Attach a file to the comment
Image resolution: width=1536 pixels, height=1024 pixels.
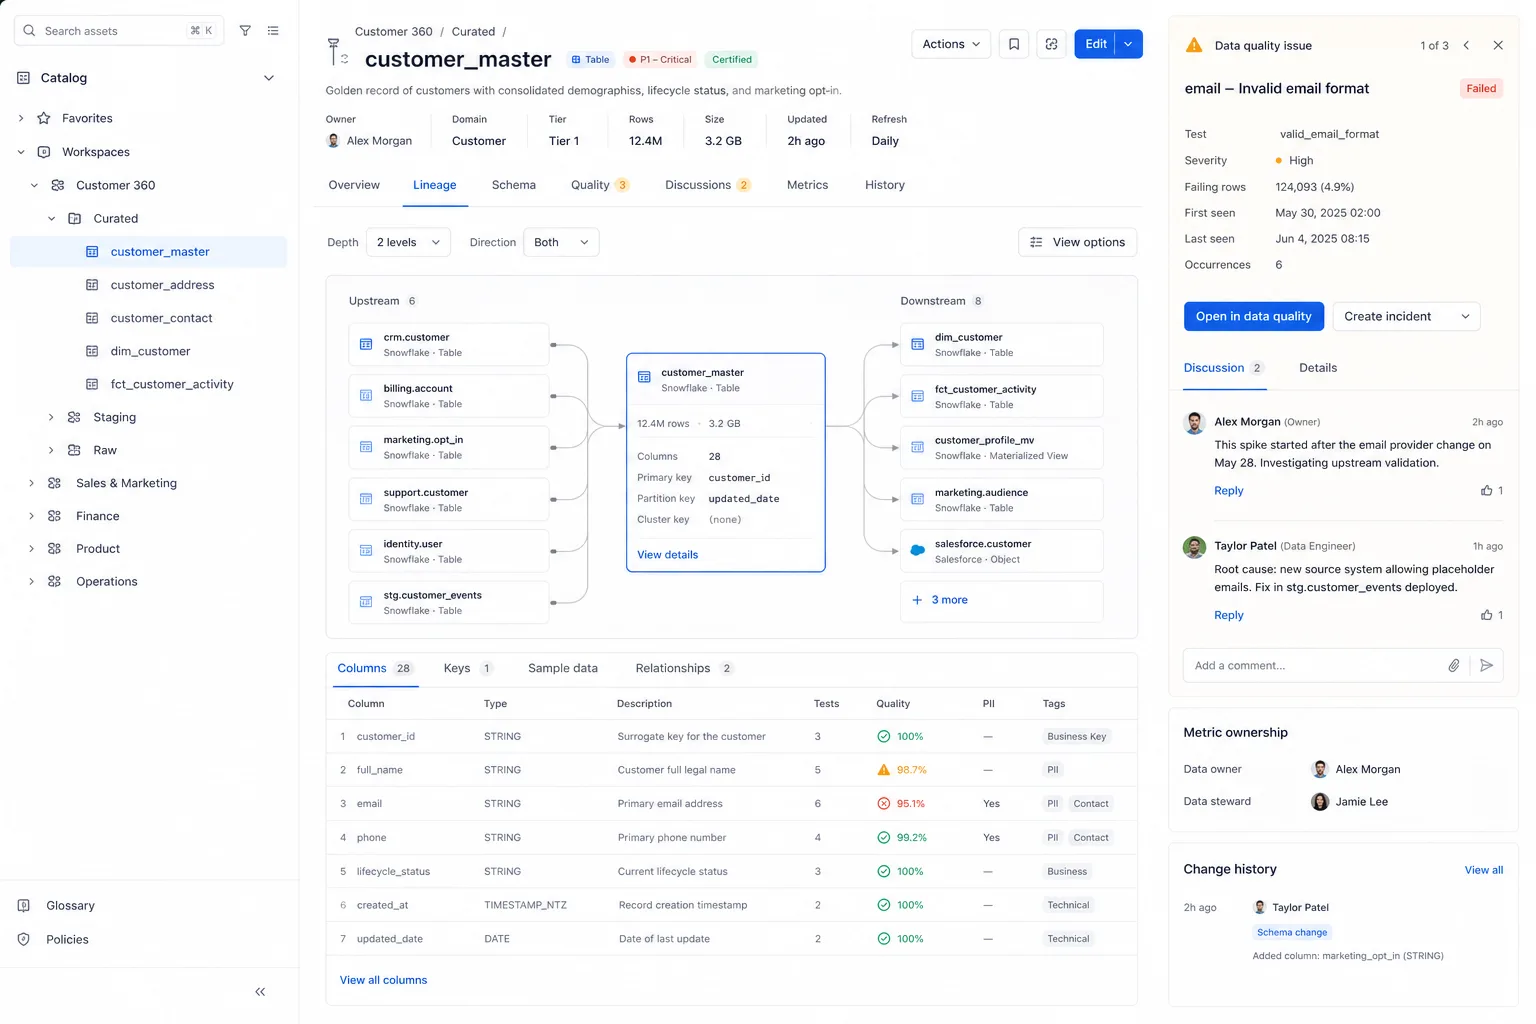[1454, 665]
